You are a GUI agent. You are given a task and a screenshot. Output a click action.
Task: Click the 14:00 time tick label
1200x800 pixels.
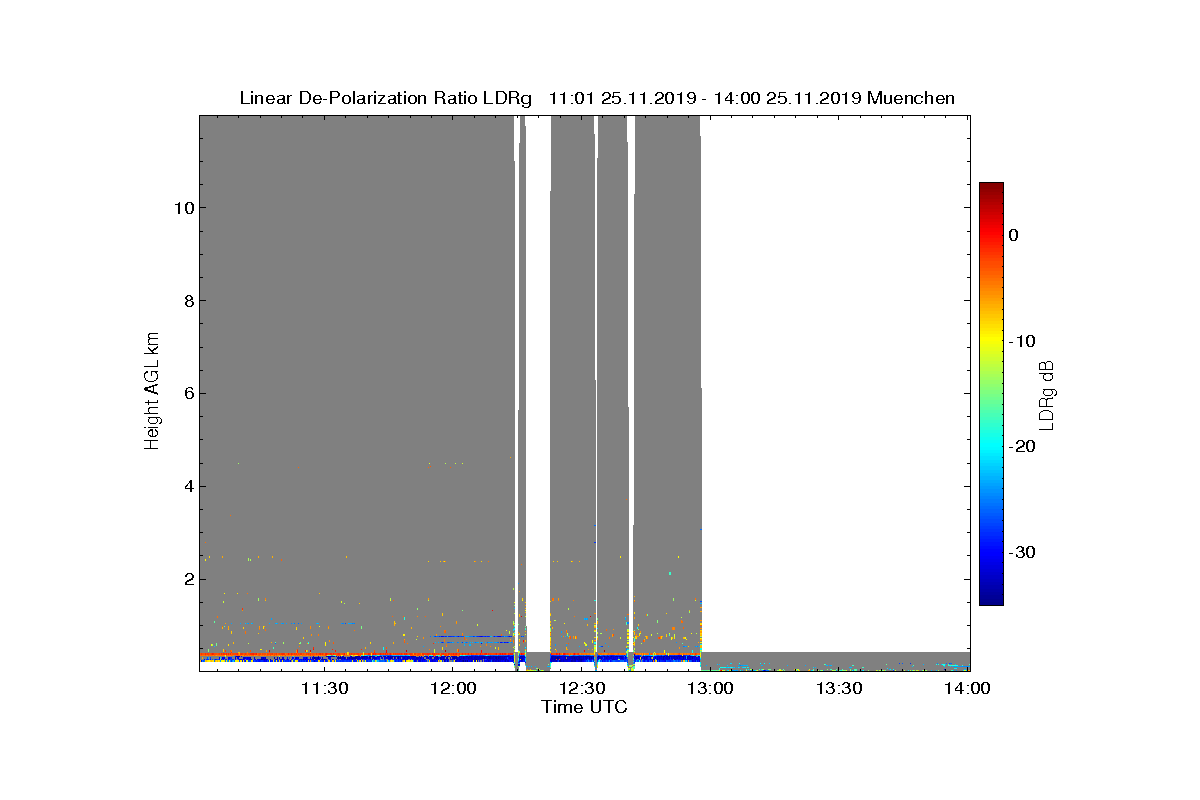968,689
